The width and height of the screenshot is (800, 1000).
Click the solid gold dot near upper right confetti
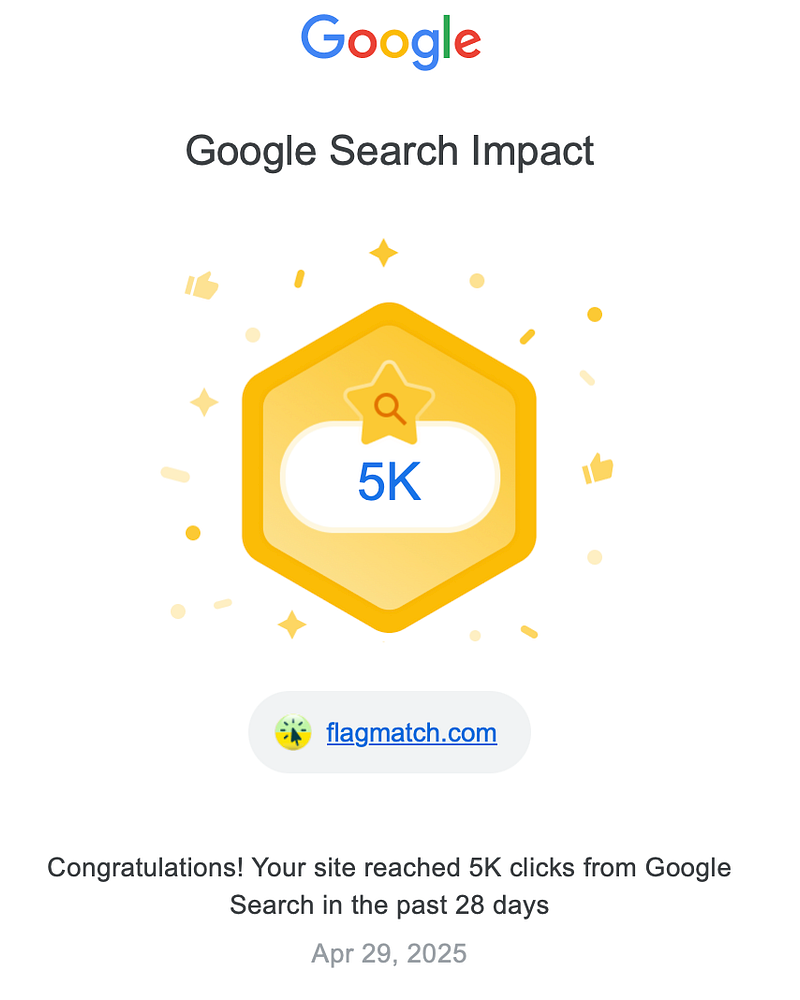[x=595, y=314]
